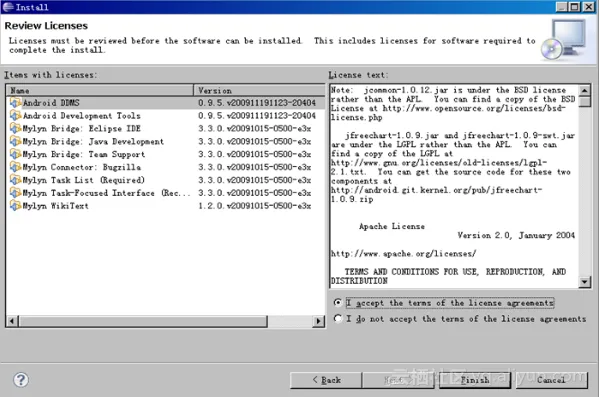
Task: Sort items by the Version column header
Action: point(259,91)
